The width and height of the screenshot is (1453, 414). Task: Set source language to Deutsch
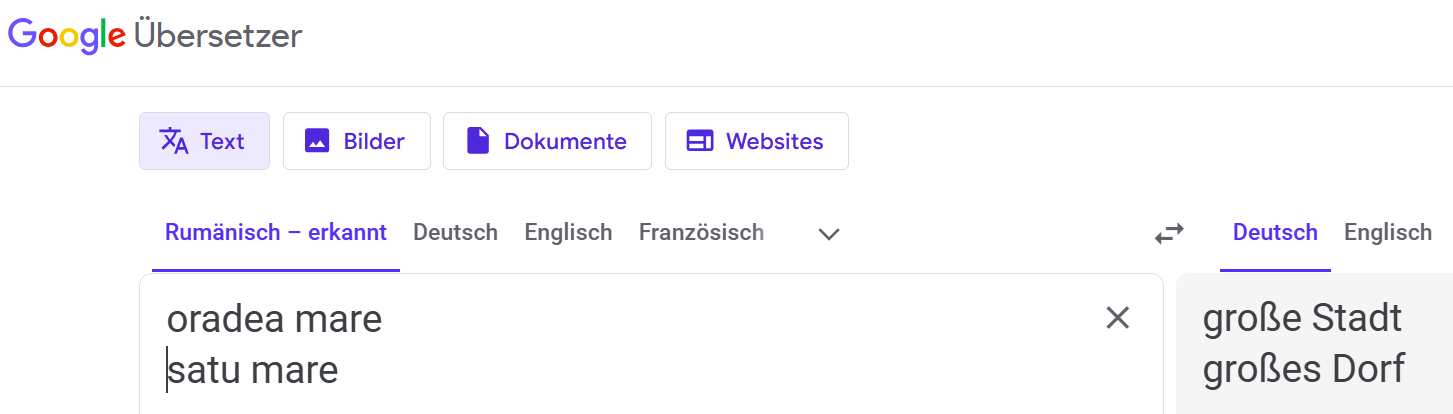(455, 233)
